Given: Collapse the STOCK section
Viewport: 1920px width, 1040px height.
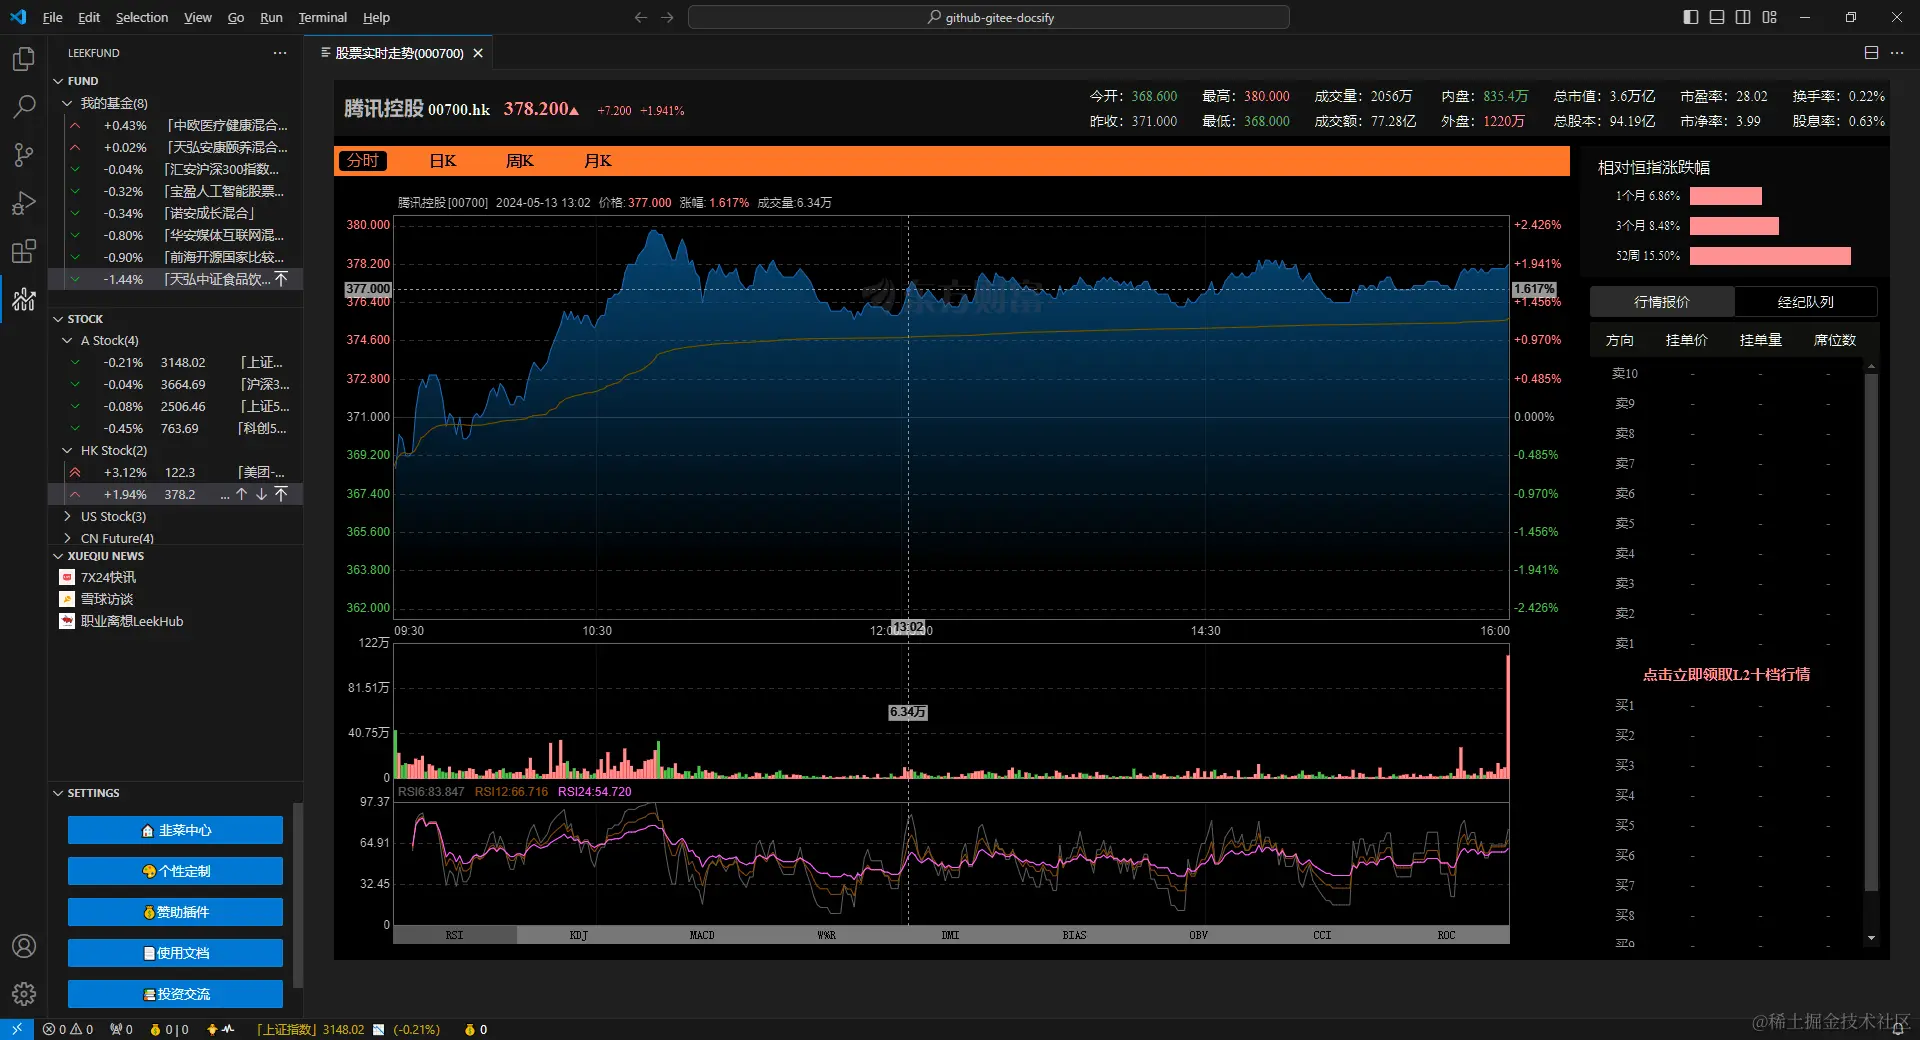Looking at the screenshot, I should click(x=58, y=319).
